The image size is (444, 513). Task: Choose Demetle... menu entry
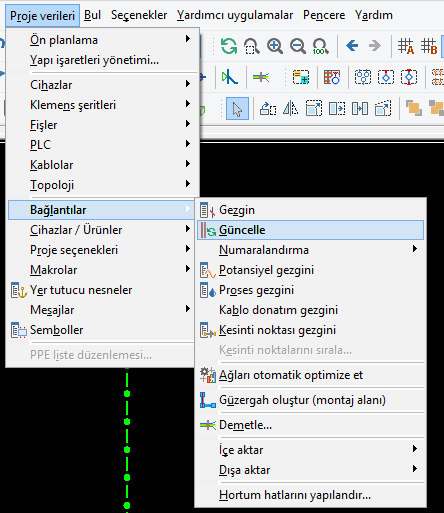[x=310, y=425]
